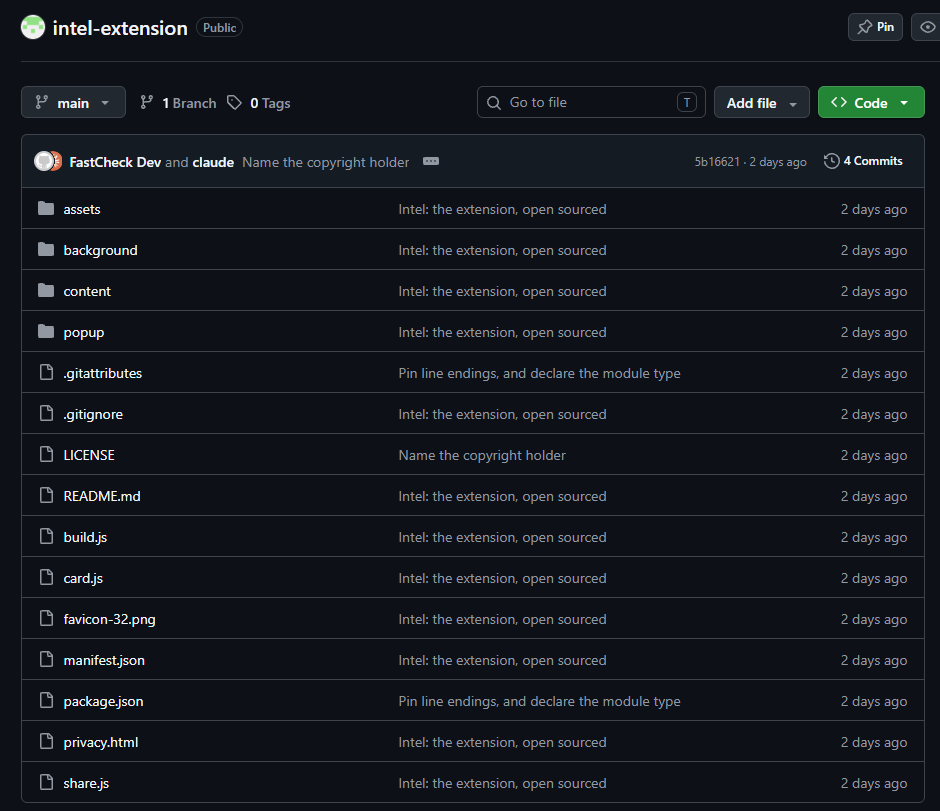The width and height of the screenshot is (940, 811).
Task: Click the background folder icon
Action: [x=46, y=249]
